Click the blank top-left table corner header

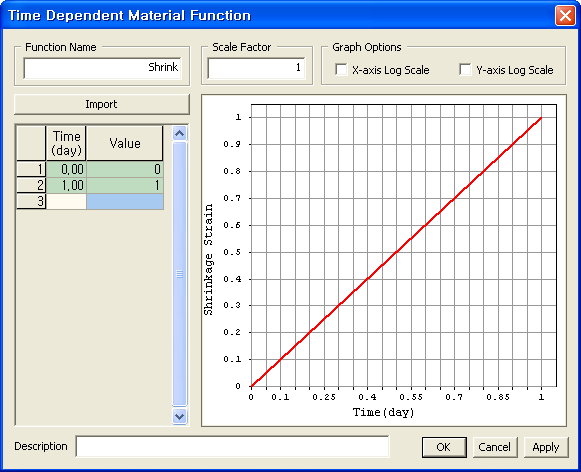coord(31,143)
